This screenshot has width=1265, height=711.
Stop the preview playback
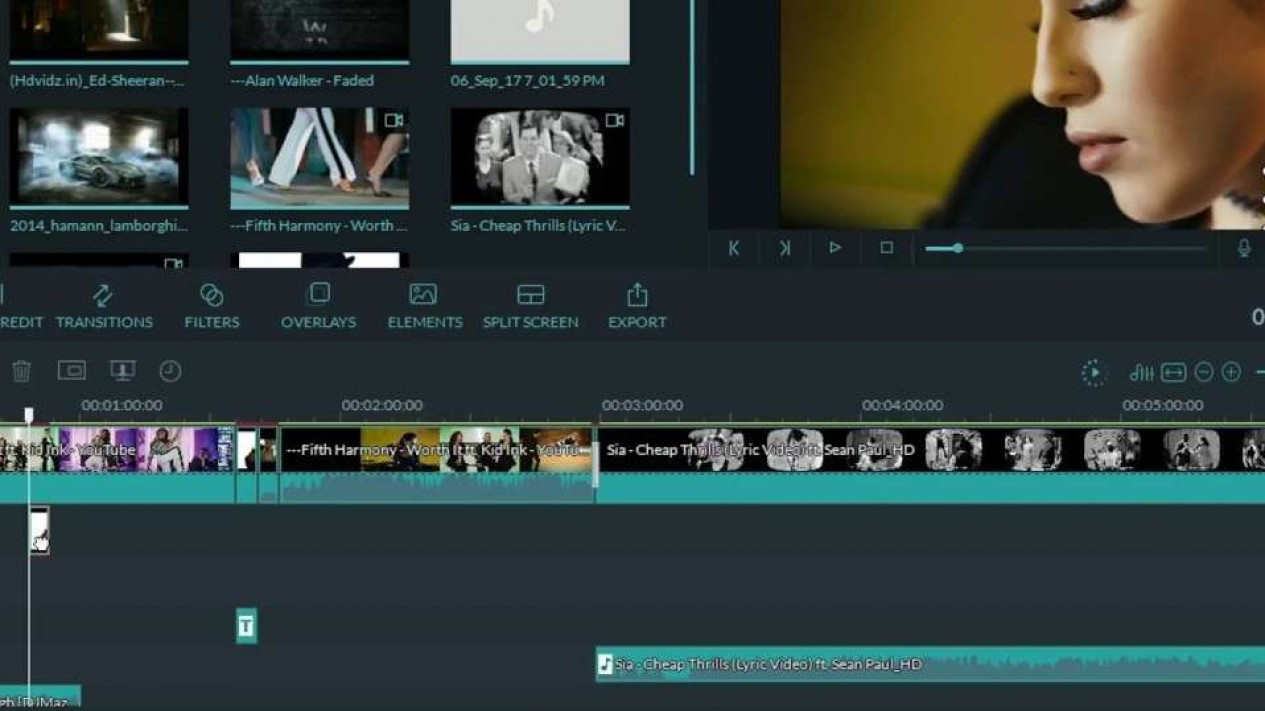886,248
